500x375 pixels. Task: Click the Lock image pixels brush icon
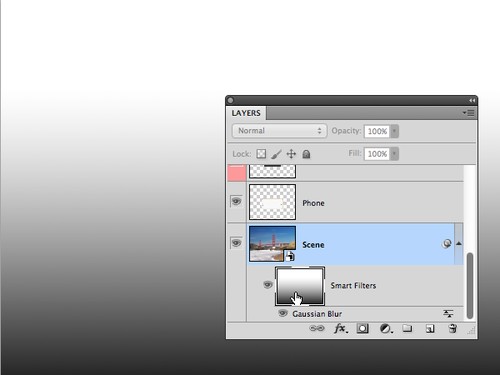coord(276,154)
